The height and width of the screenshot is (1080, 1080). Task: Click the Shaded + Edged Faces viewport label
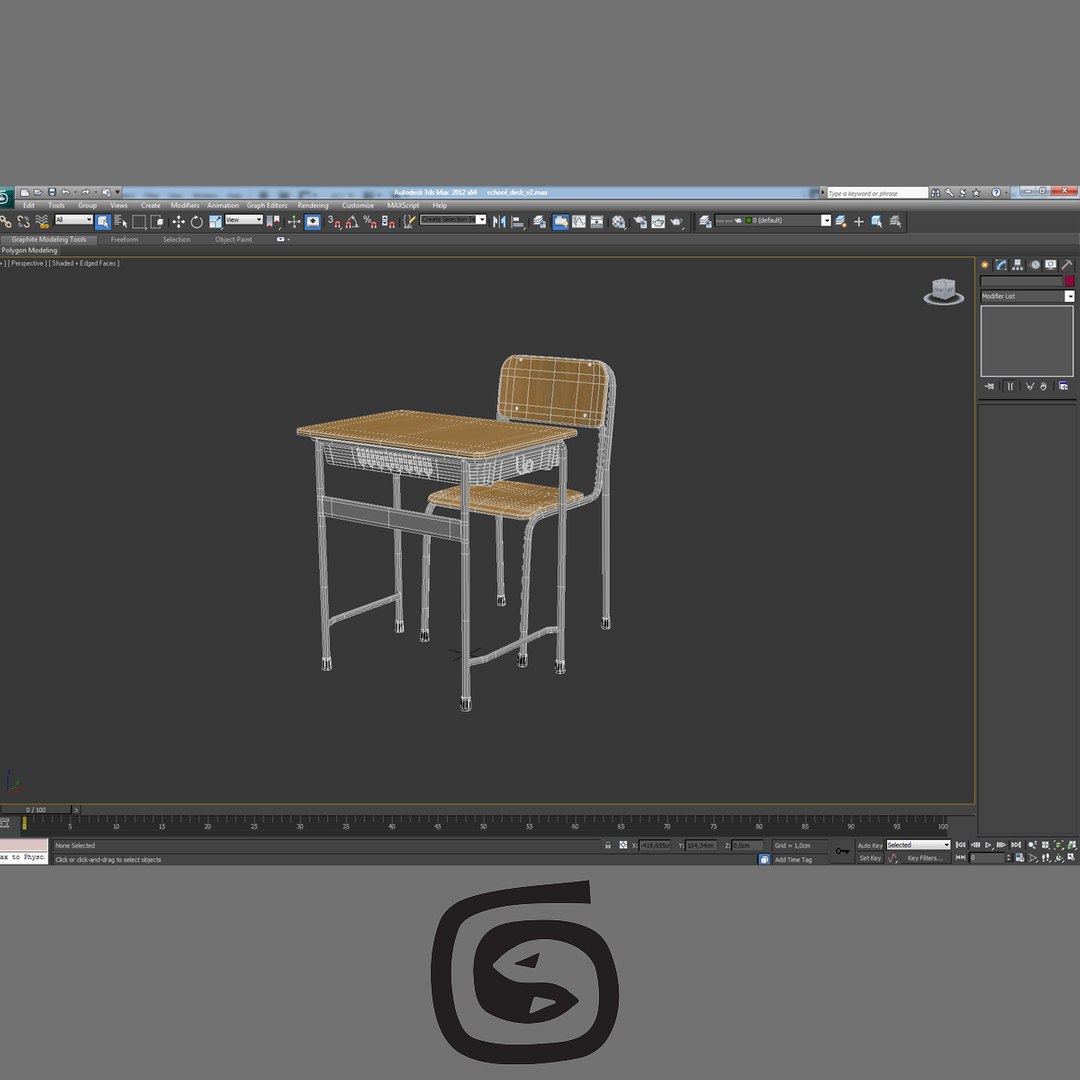tap(84, 263)
